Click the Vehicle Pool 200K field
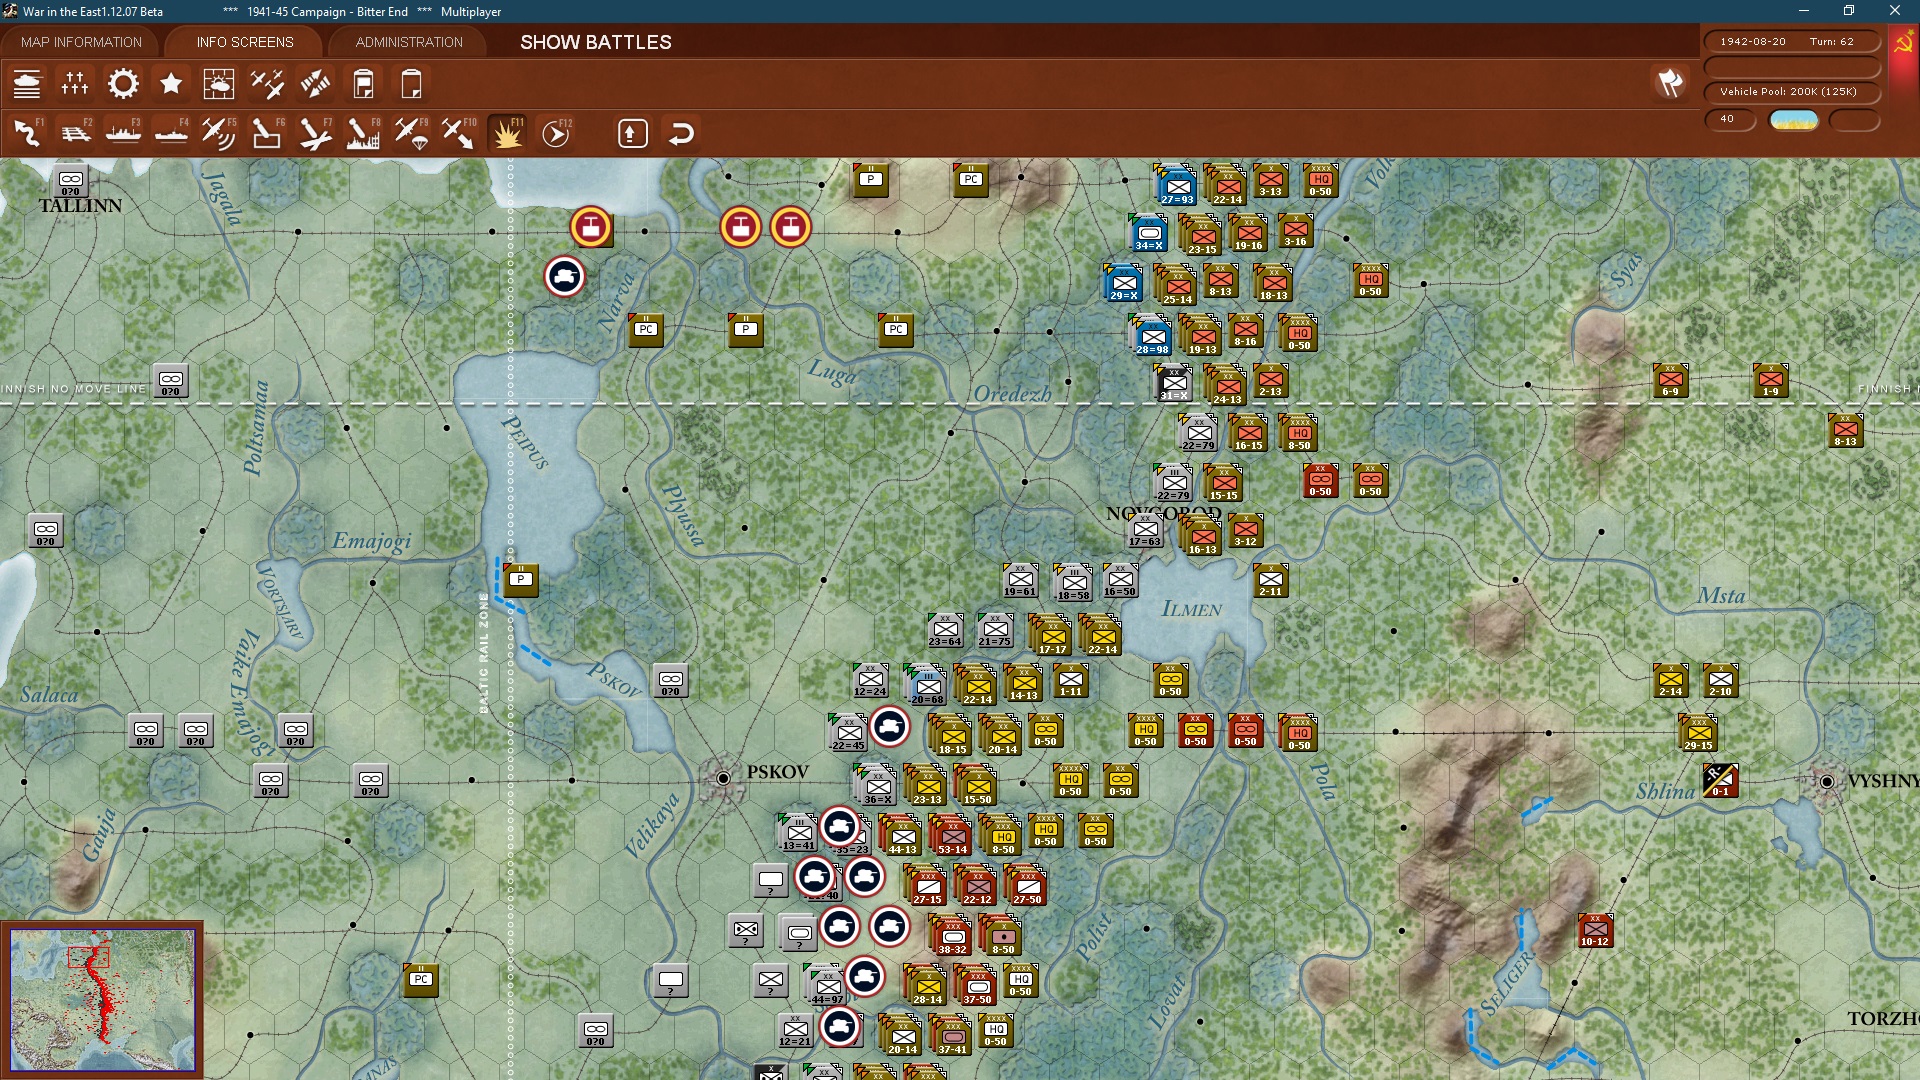Screen dimensions: 1920x1080 (x=1792, y=91)
